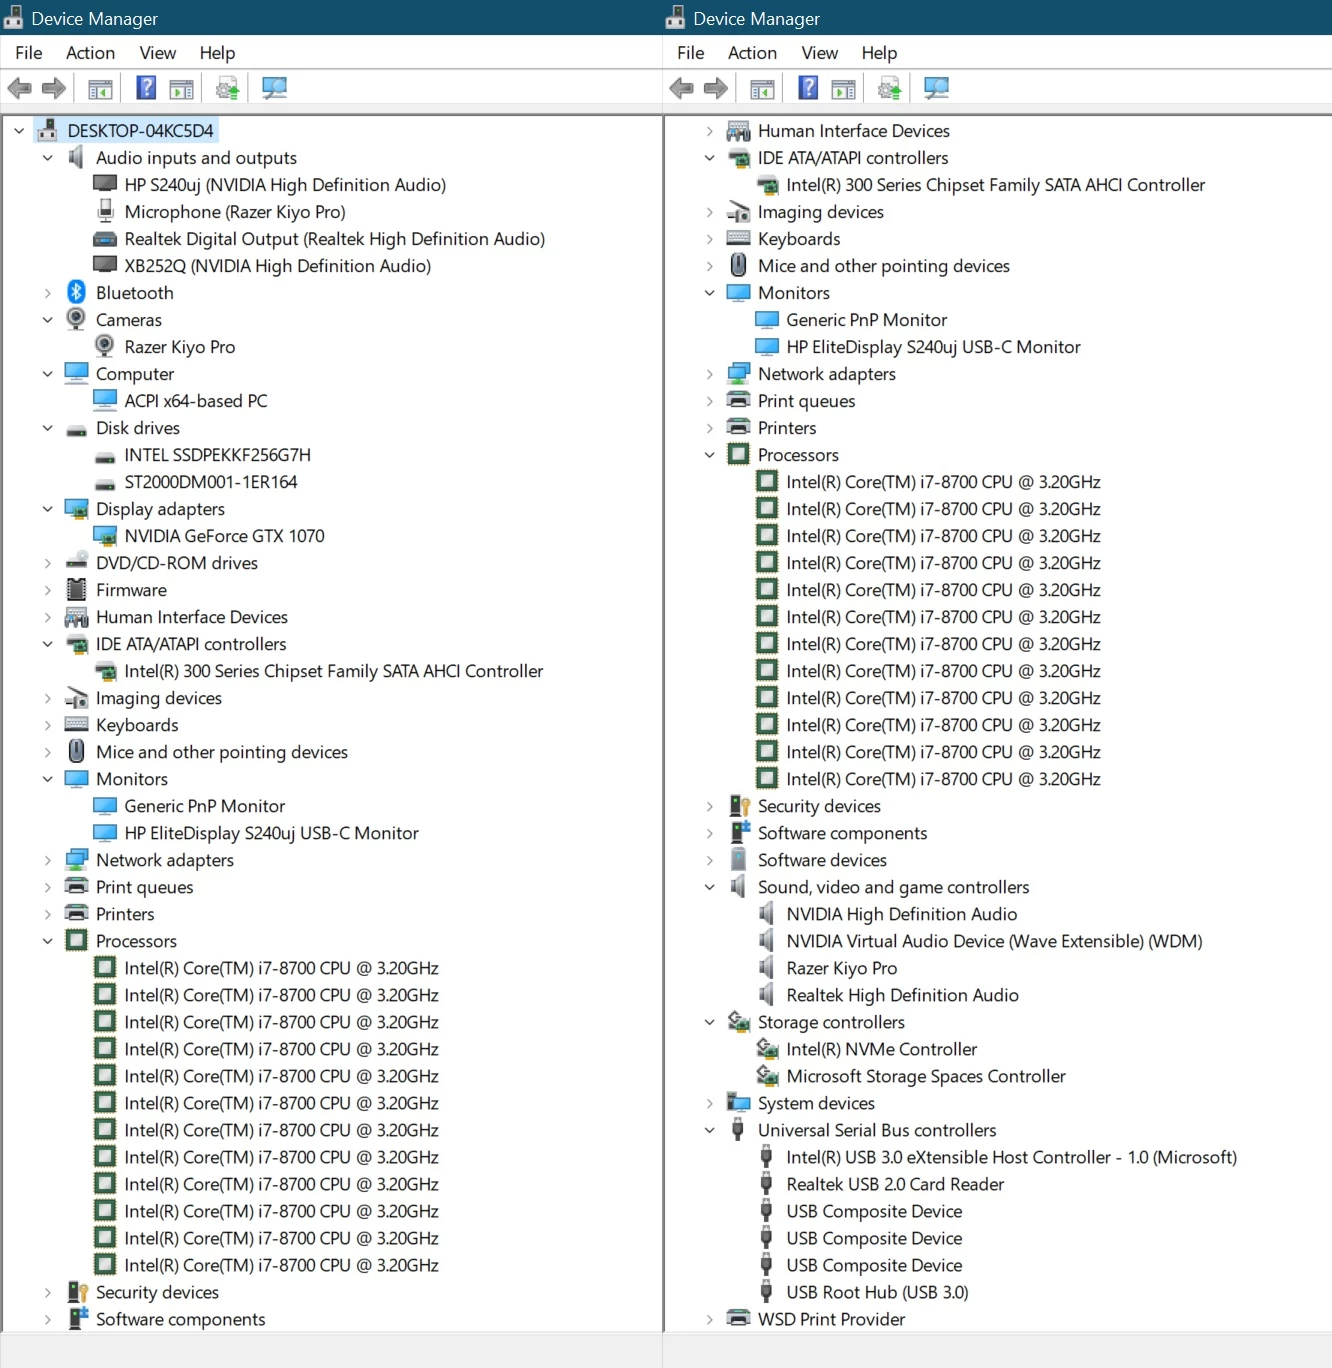1332x1368 pixels.
Task: Open Action menu in right Device Manager window
Action: (x=752, y=52)
